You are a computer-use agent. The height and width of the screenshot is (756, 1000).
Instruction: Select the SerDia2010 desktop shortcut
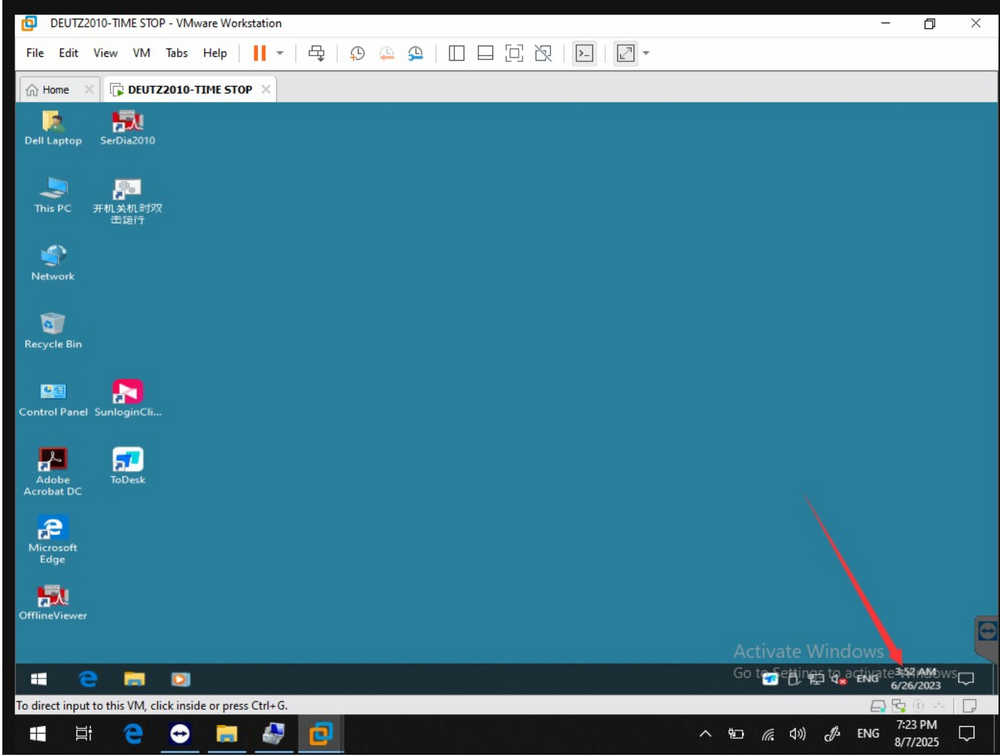click(x=128, y=128)
